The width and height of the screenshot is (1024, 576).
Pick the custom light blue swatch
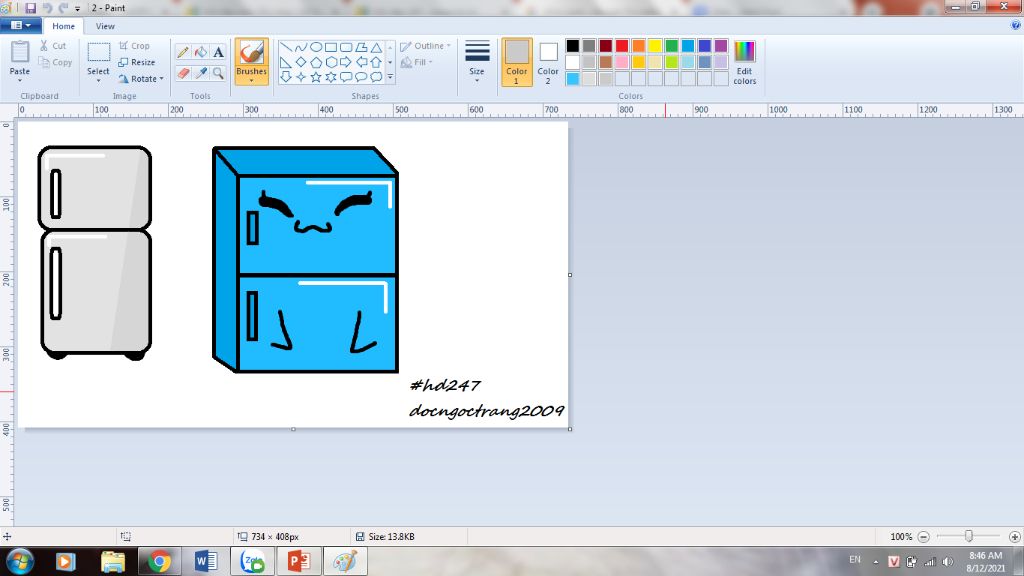pyautogui.click(x=573, y=79)
